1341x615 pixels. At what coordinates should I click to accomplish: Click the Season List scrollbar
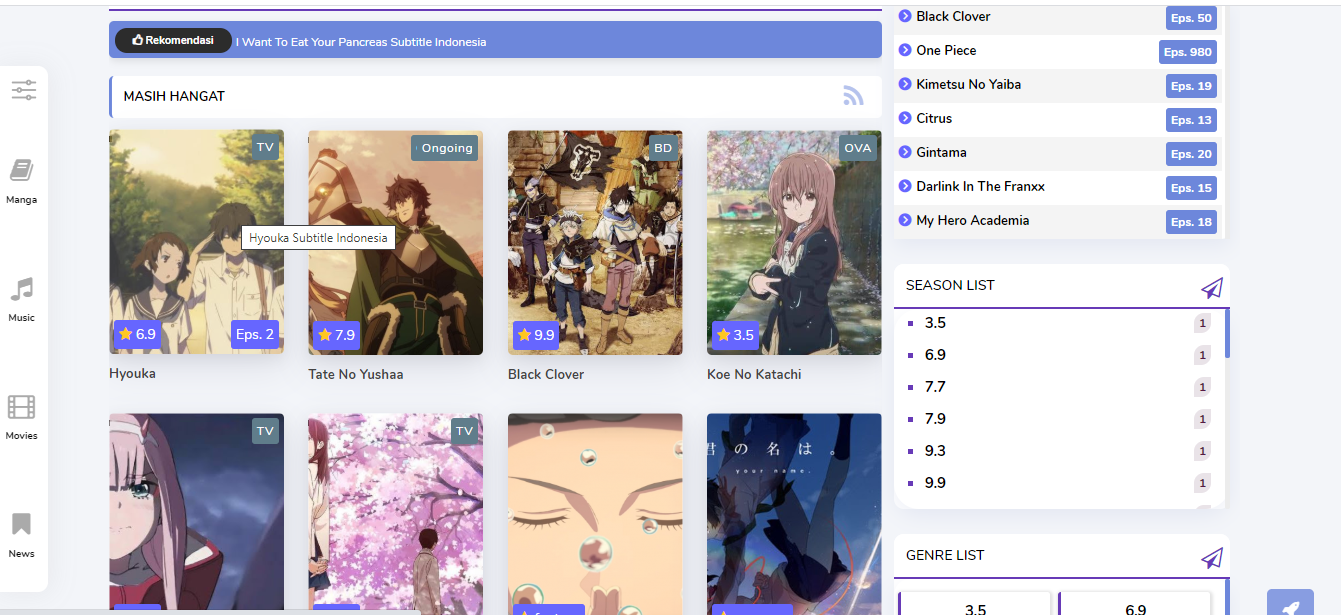pos(1227,334)
